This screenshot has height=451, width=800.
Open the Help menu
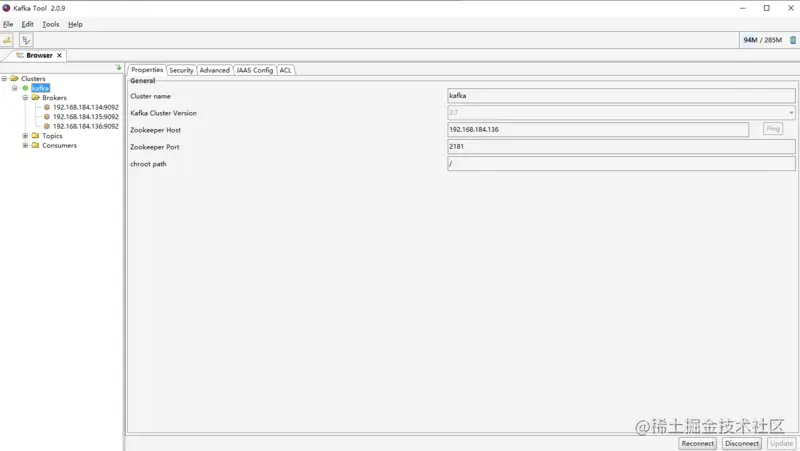[75, 24]
